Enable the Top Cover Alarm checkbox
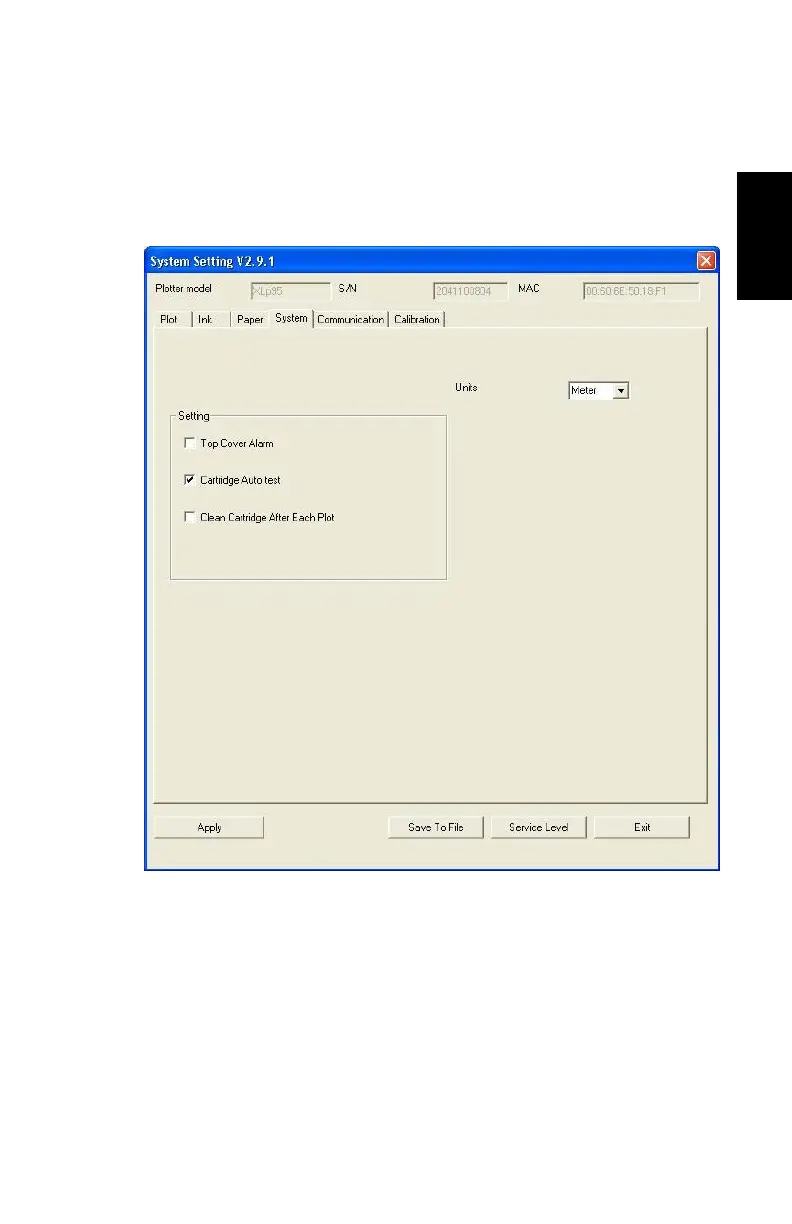The width and height of the screenshot is (792, 1224). (190, 443)
